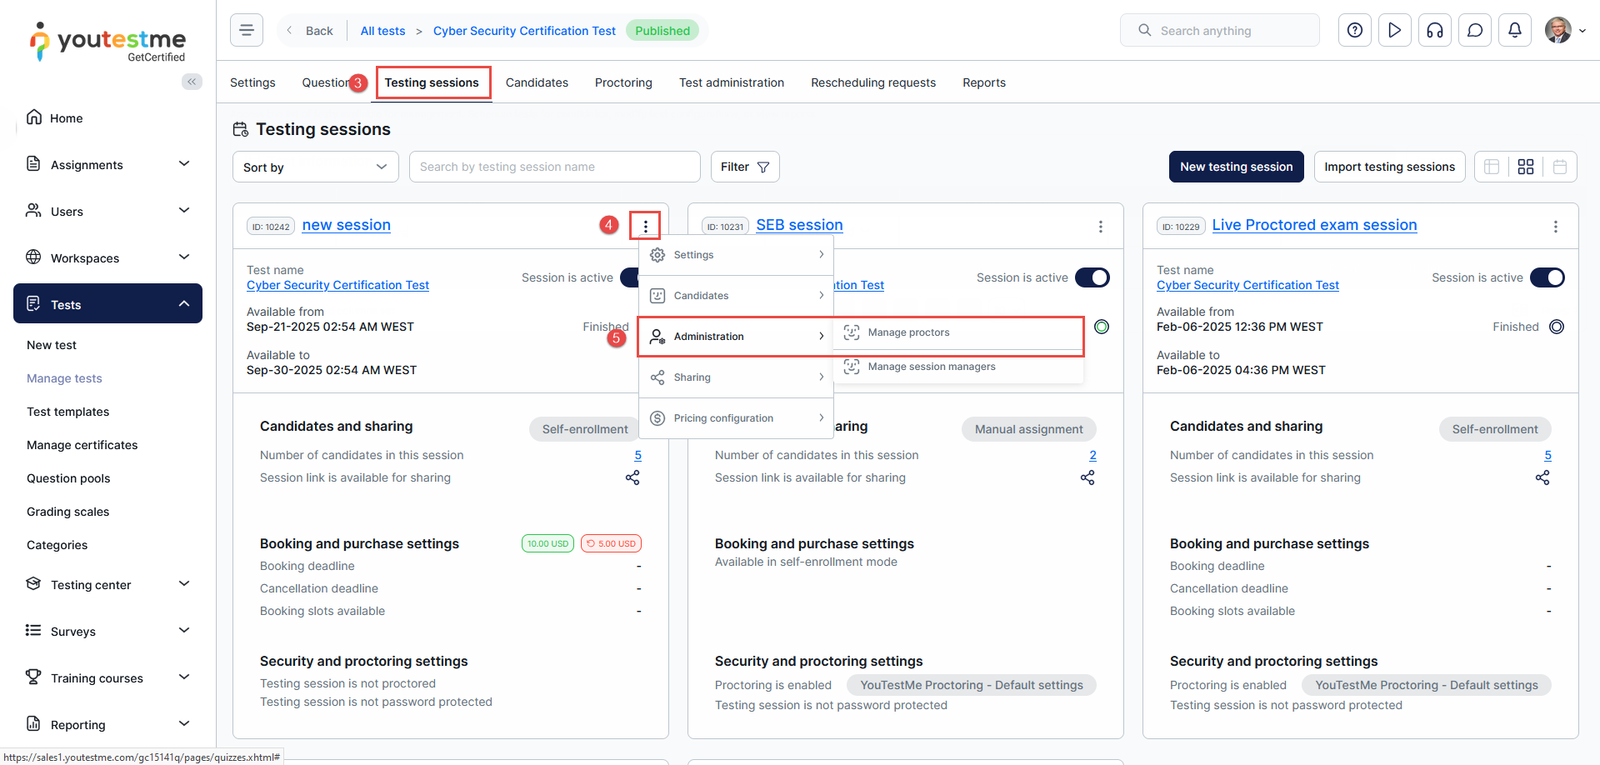Click the play video tutorial icon
Image resolution: width=1600 pixels, height=765 pixels.
(x=1394, y=31)
